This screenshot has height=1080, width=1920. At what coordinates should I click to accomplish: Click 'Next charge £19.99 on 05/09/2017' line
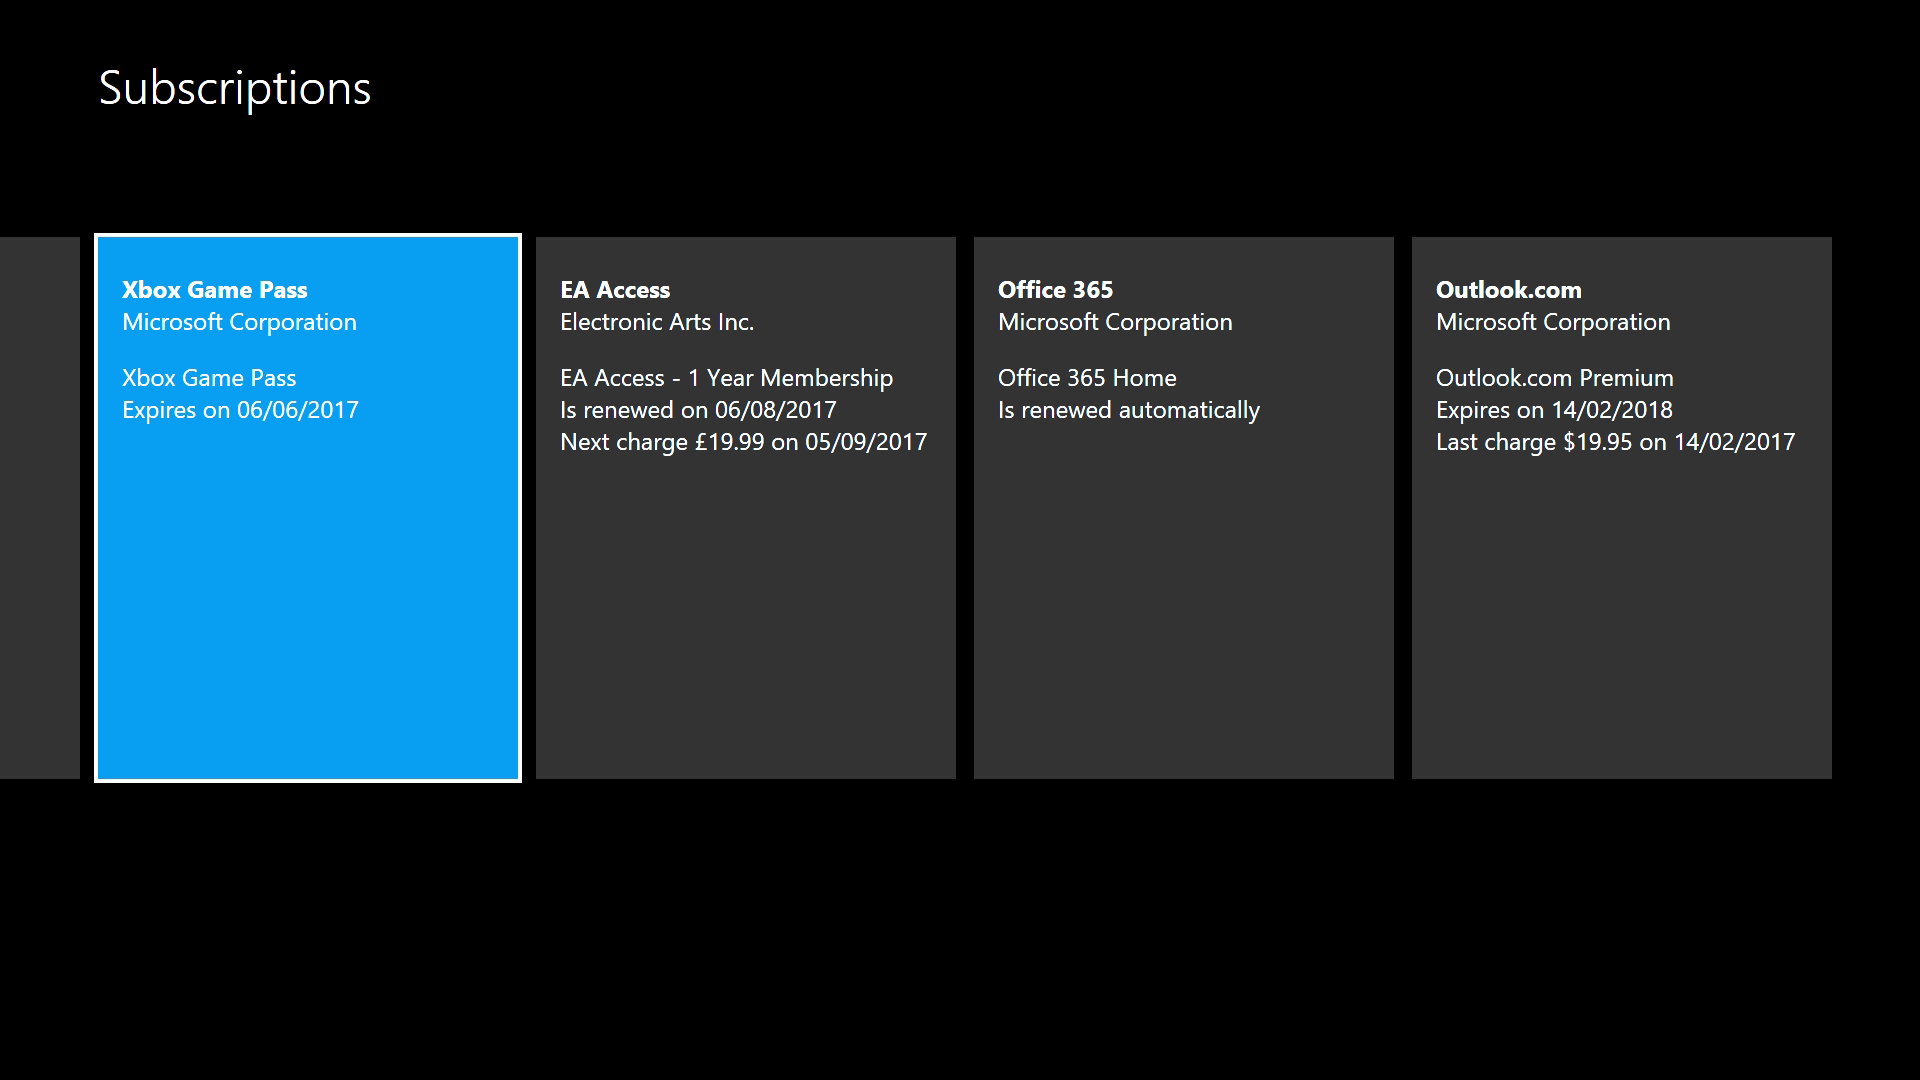click(x=743, y=442)
